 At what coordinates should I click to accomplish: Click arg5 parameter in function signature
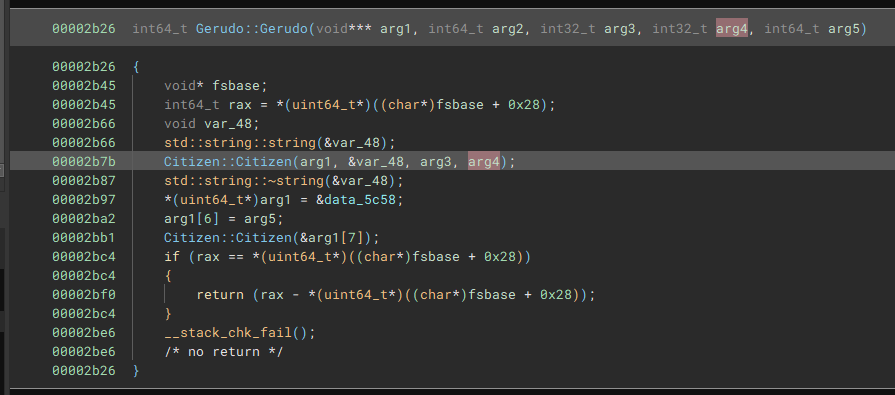tap(844, 29)
